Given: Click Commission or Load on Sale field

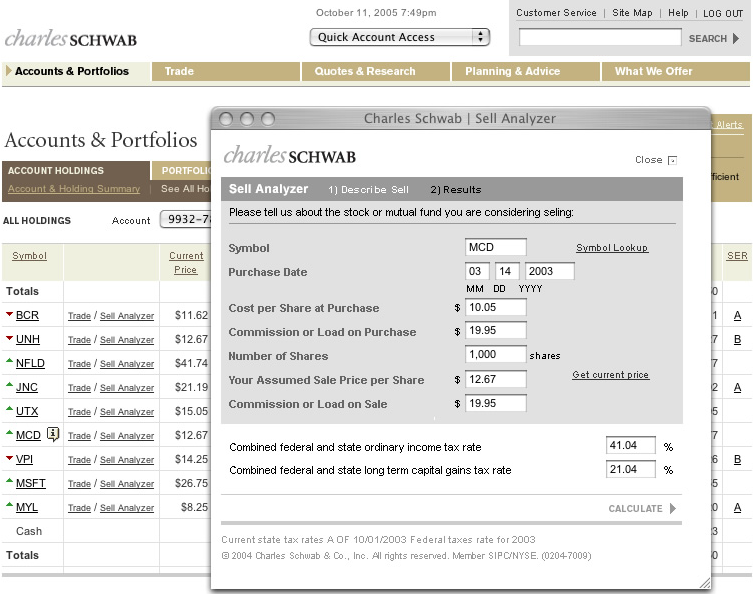Looking at the screenshot, I should click(495, 403).
